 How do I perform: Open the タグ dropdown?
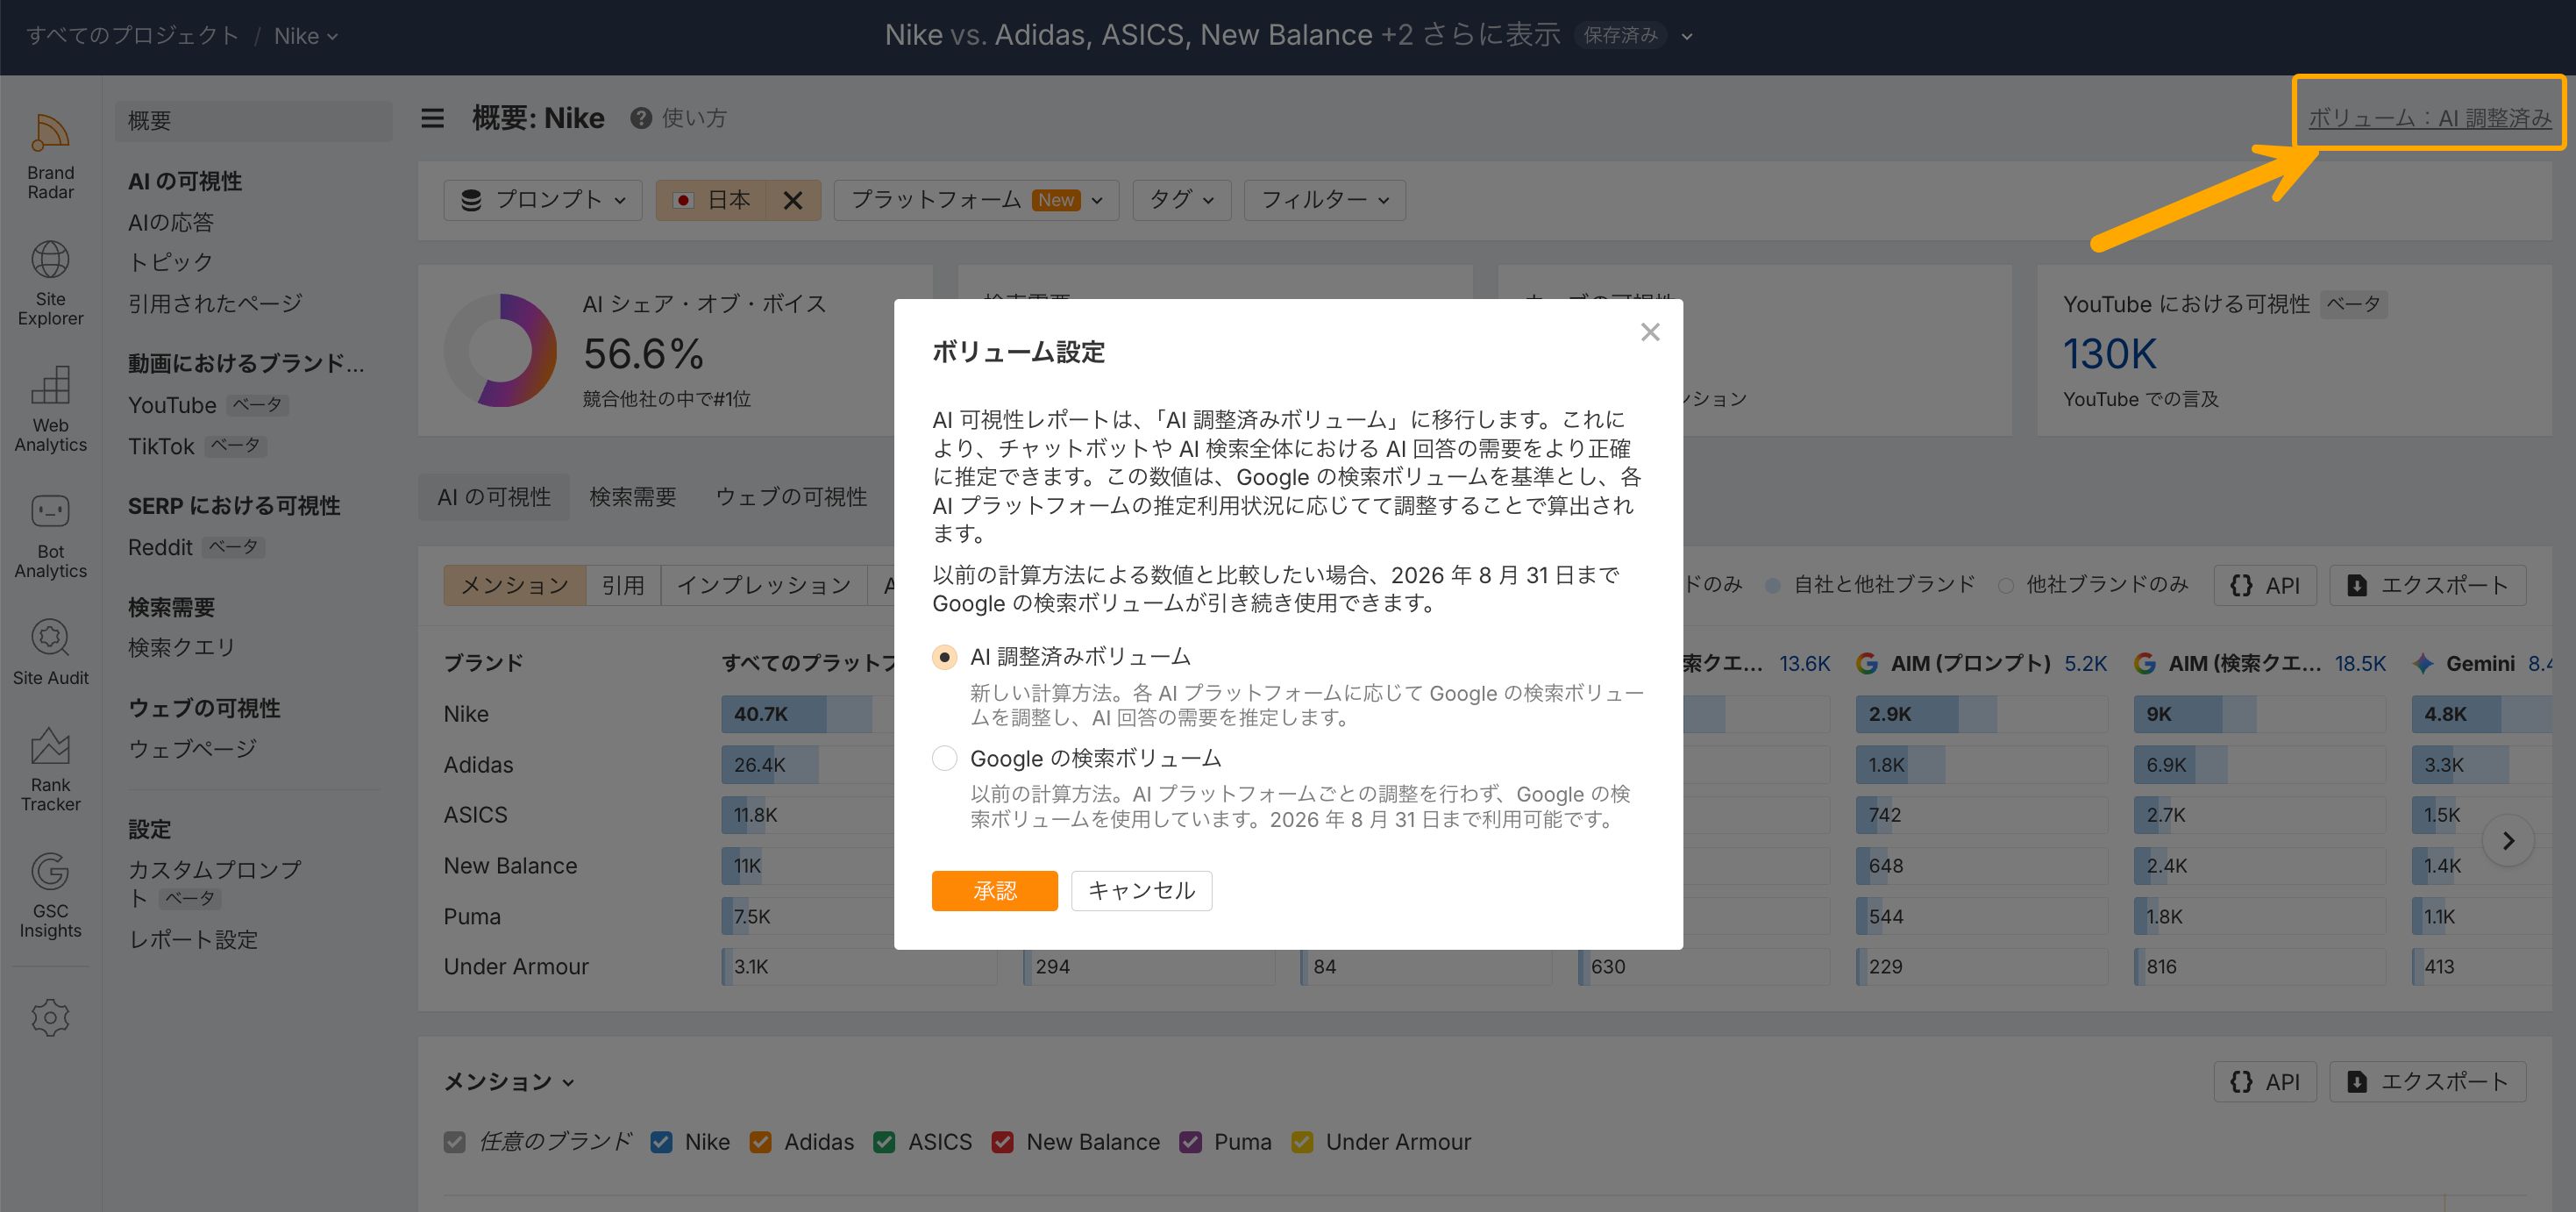pyautogui.click(x=1181, y=200)
